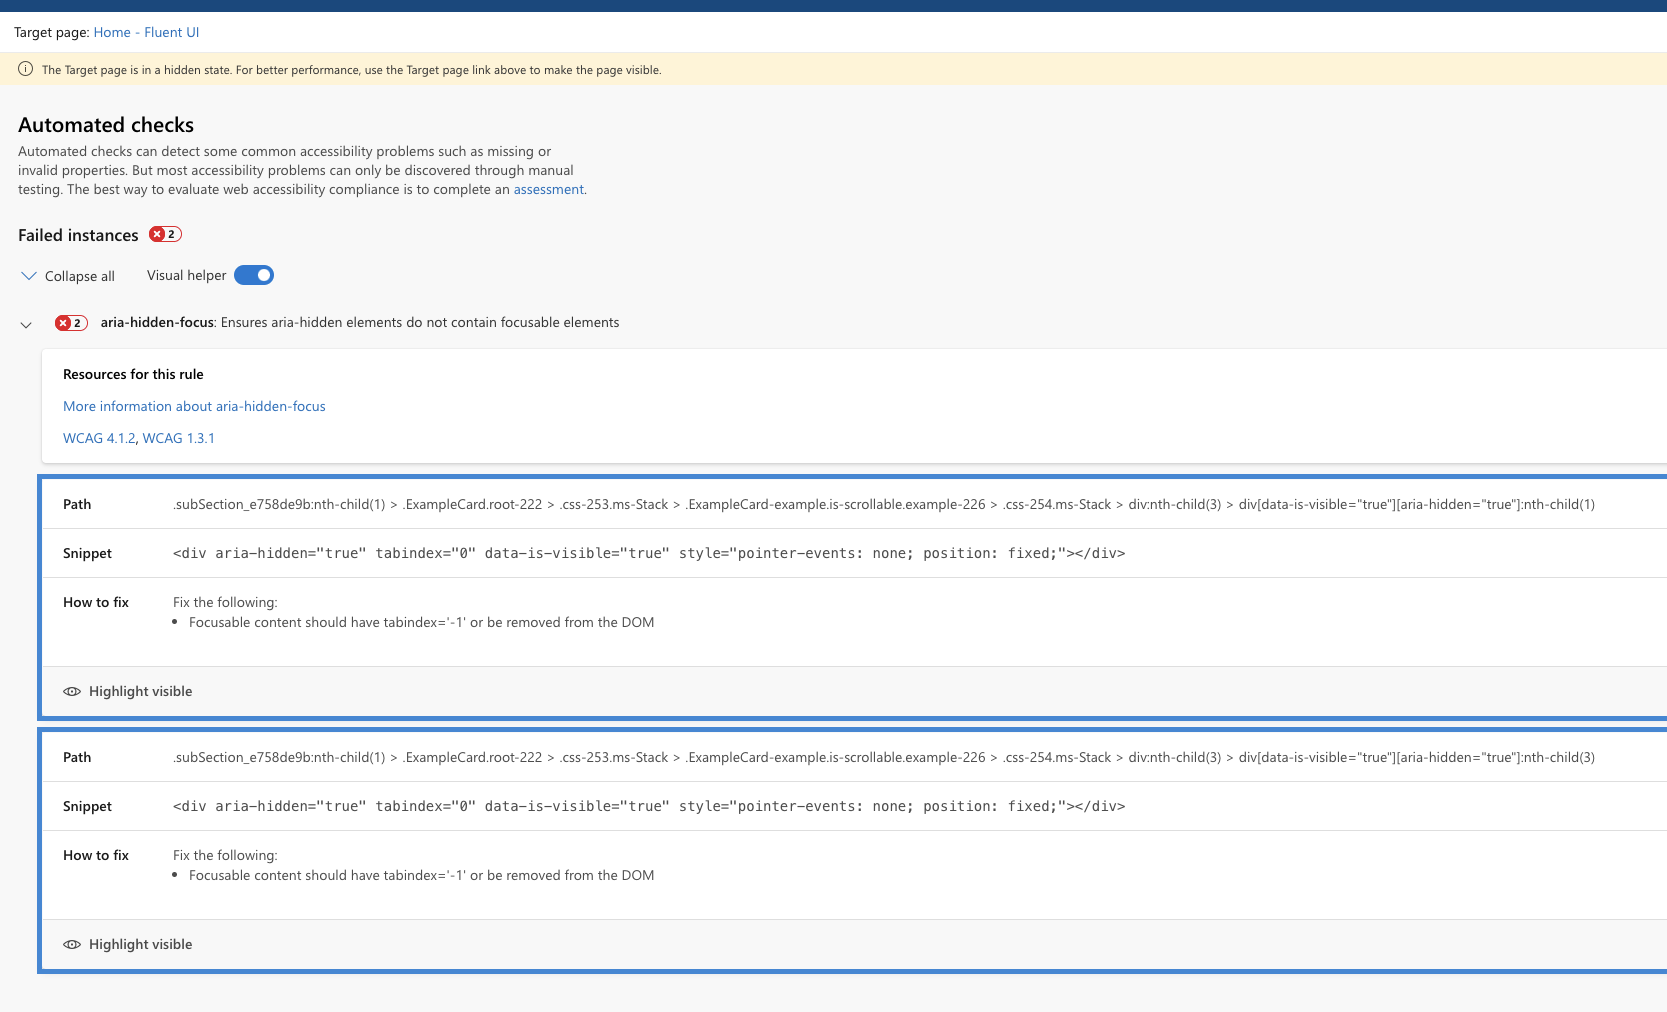
Task: Open the WCAG 1.3.1 reference
Action: [178, 437]
